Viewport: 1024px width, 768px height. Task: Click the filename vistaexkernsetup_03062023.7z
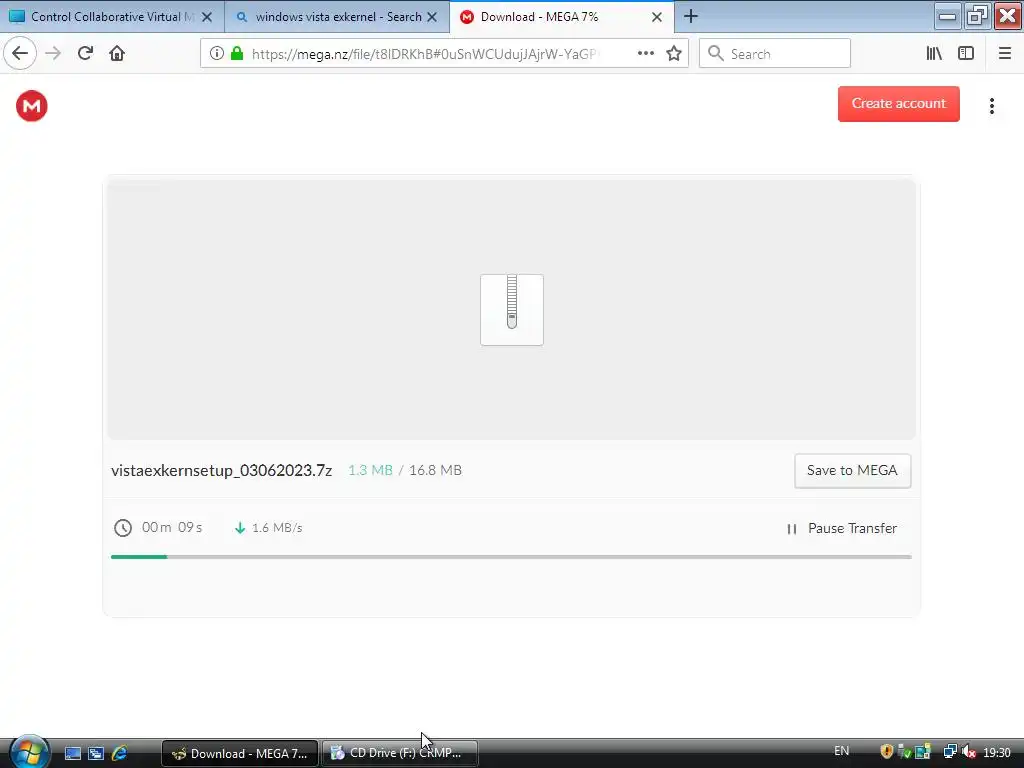221,470
